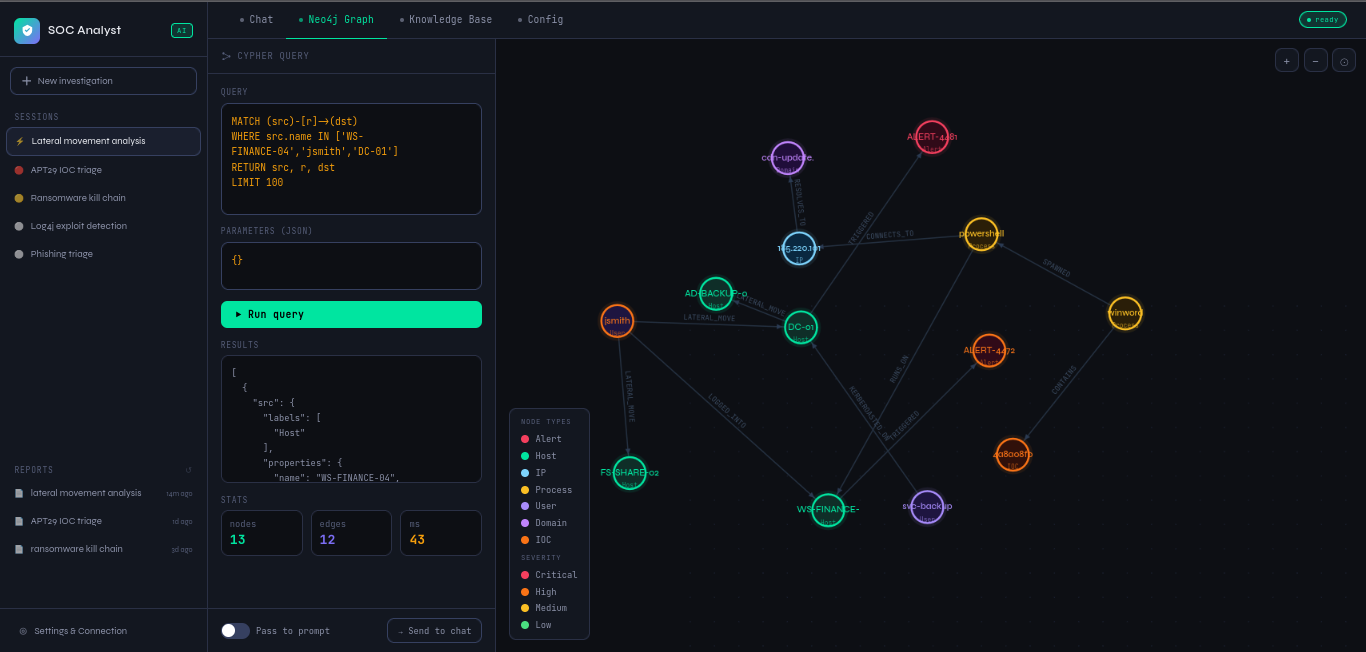The image size is (1366, 652).
Task: Select the WS-FINANCE host node
Action: point(828,510)
